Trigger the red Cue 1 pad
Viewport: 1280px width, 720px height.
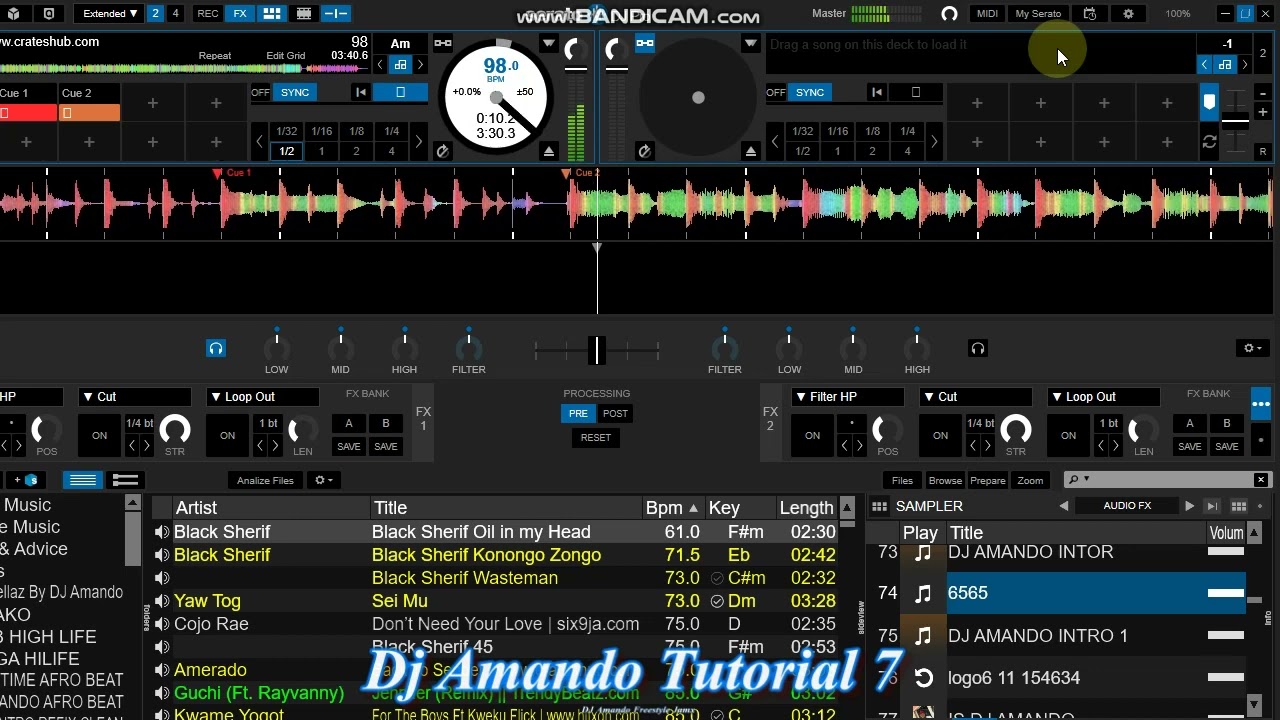pos(28,113)
